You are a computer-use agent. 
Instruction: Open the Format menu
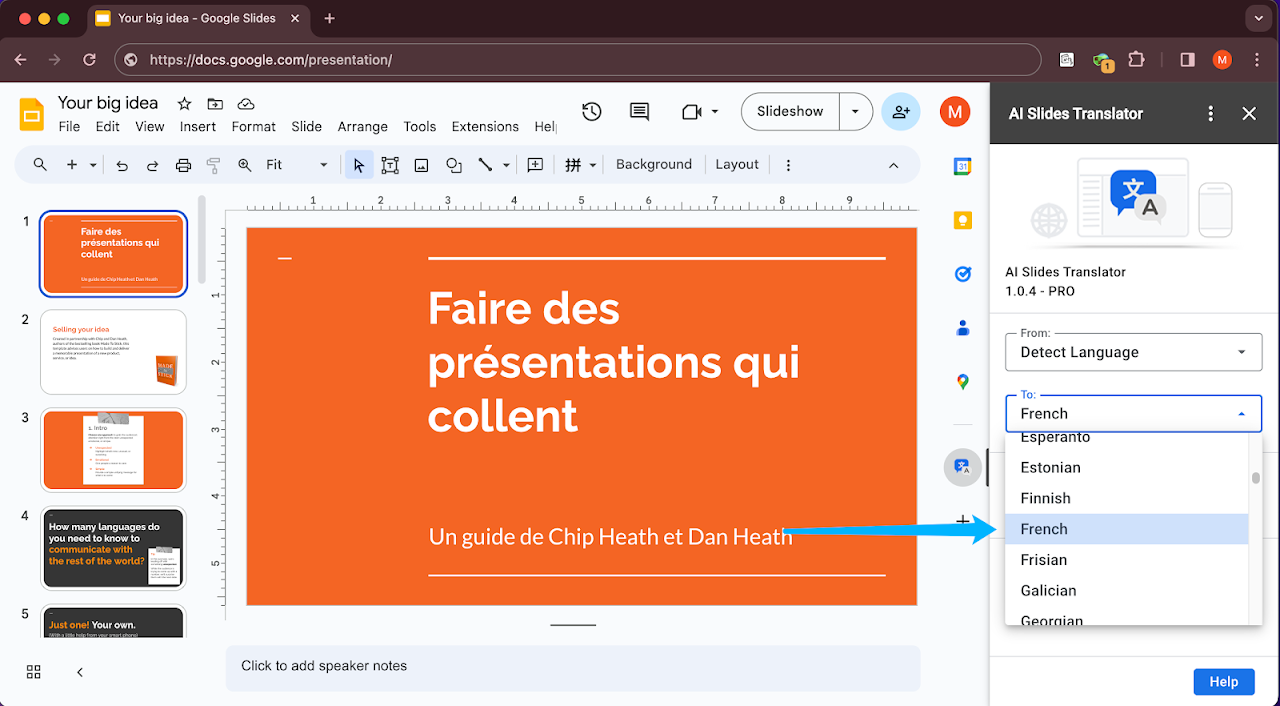tap(253, 127)
